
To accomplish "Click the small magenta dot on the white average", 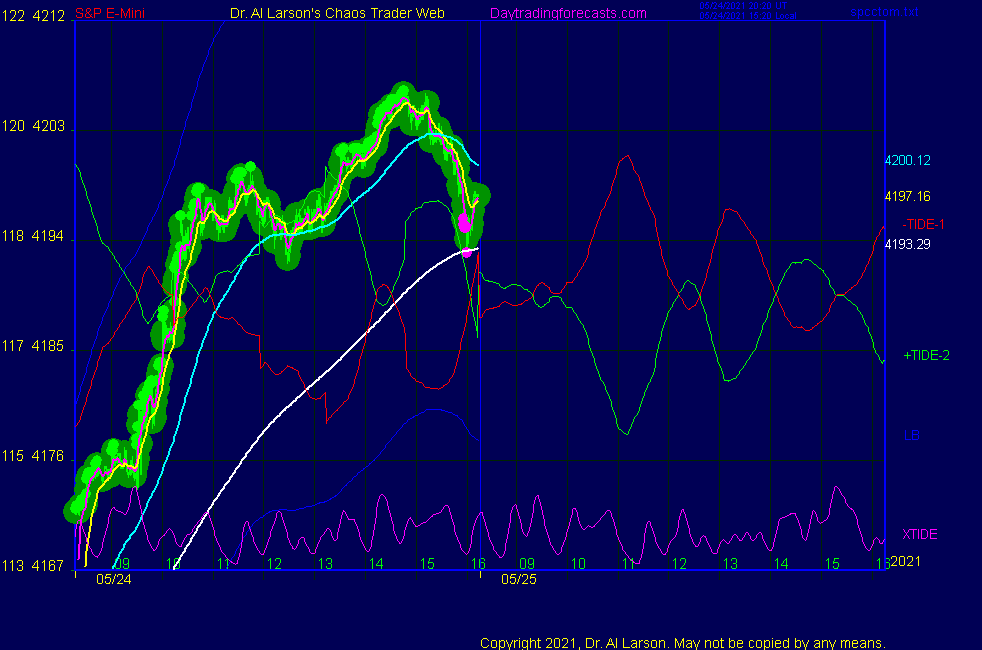I will [467, 253].
